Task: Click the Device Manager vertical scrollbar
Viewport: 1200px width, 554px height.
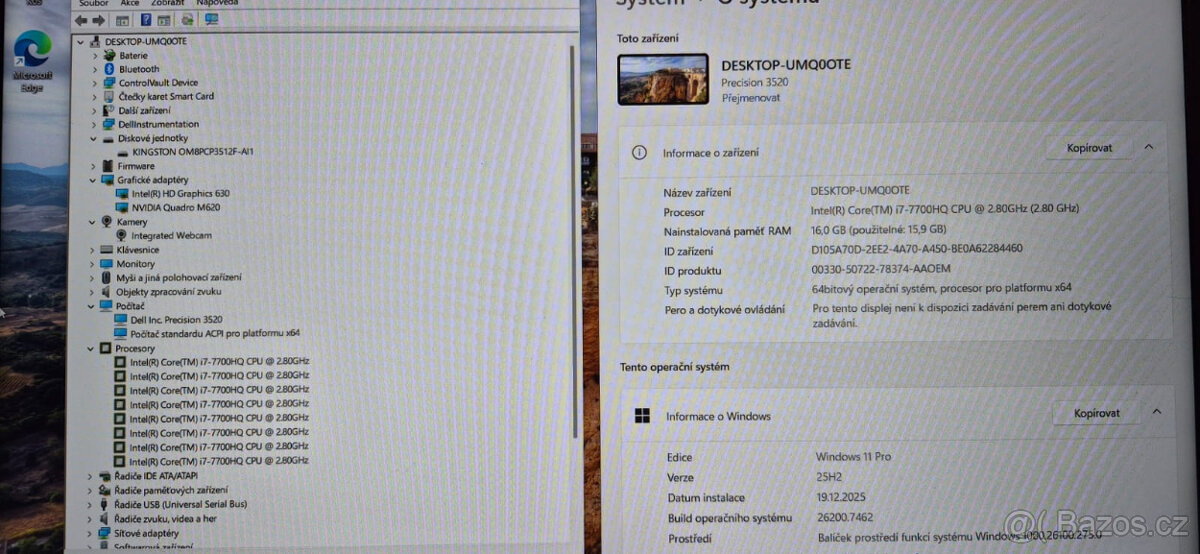Action: (x=574, y=240)
